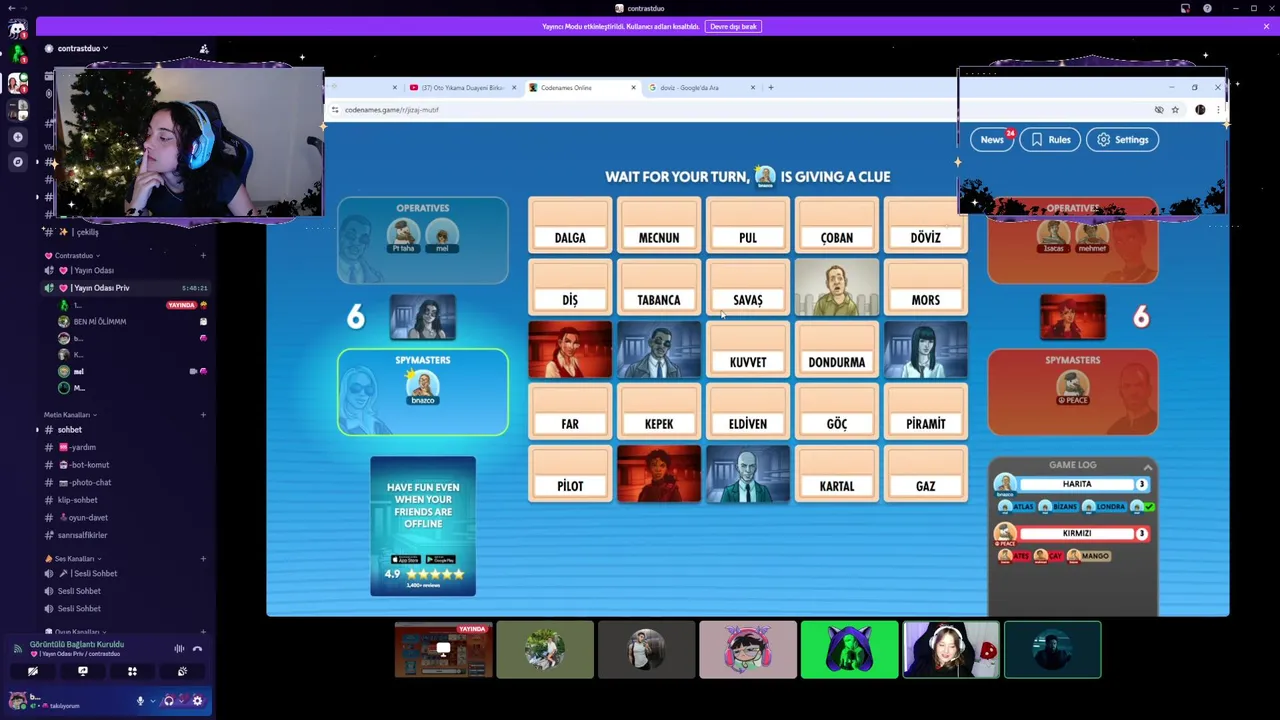This screenshot has width=1280, height=720.
Task: Select the pink-haired avatar participant thumbnail
Action: tap(748, 650)
